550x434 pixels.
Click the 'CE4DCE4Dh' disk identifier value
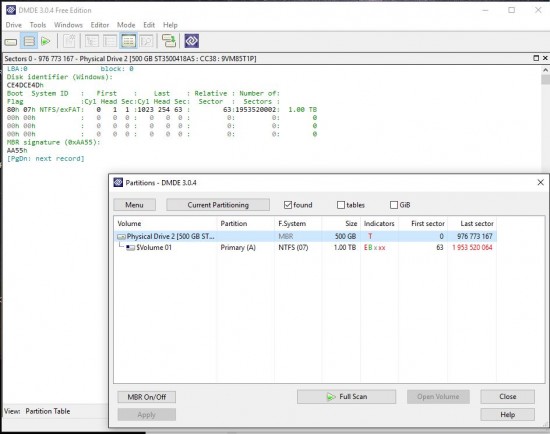pyautogui.click(x=25, y=85)
